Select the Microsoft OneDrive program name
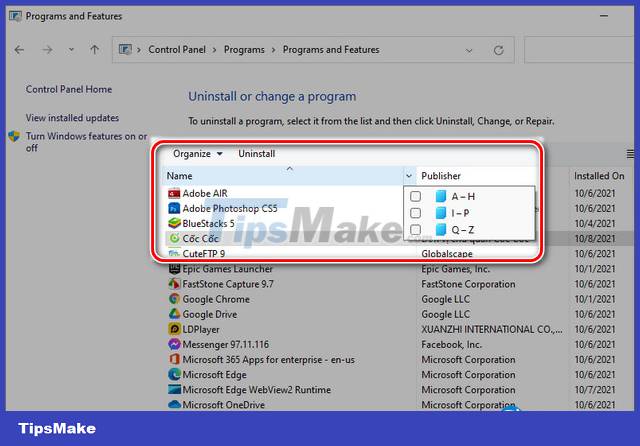 [x=223, y=405]
